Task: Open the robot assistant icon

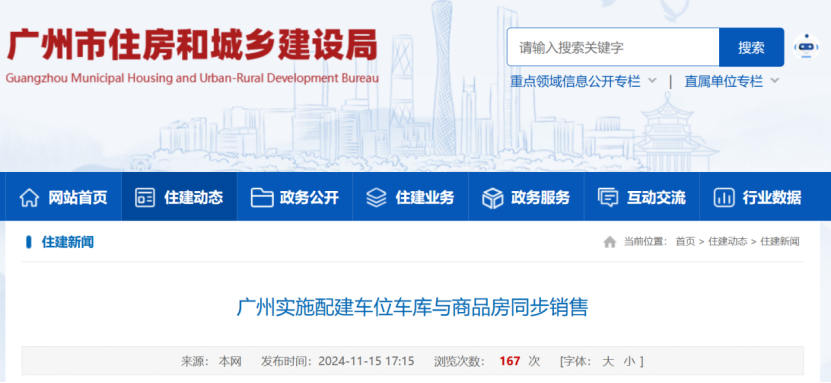Action: tap(806, 47)
